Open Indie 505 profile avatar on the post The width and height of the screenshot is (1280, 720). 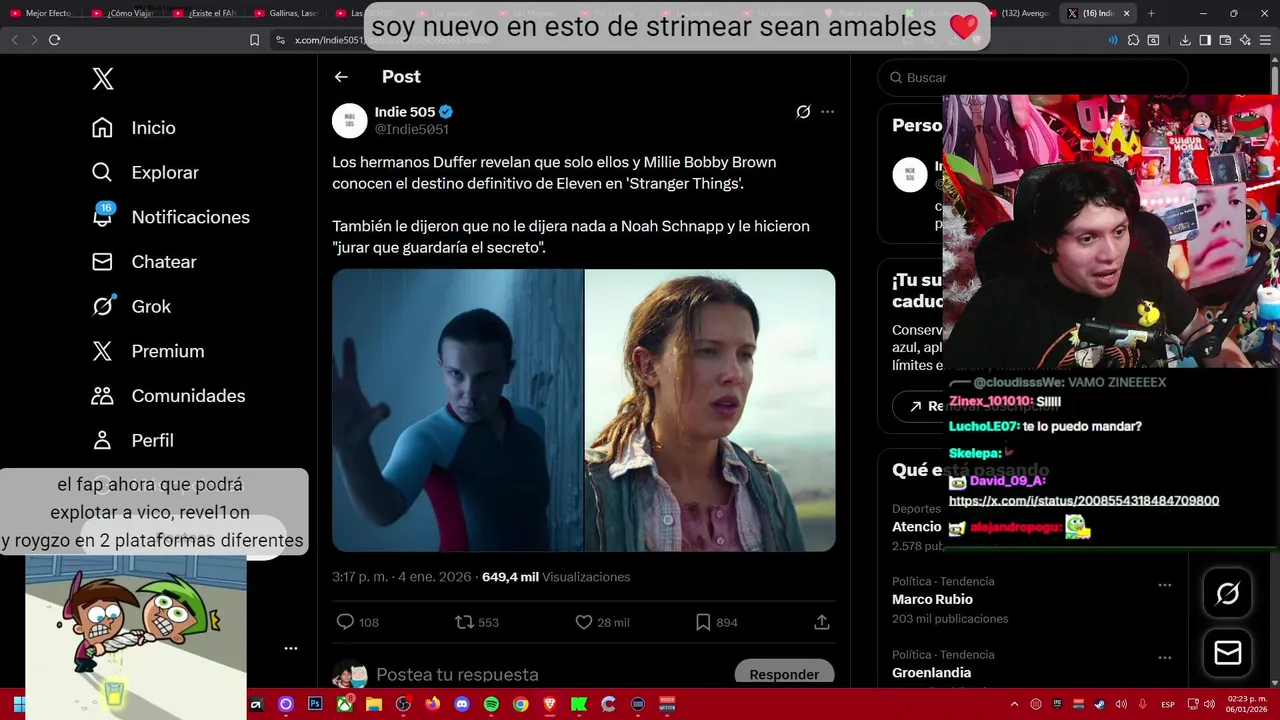[349, 120]
